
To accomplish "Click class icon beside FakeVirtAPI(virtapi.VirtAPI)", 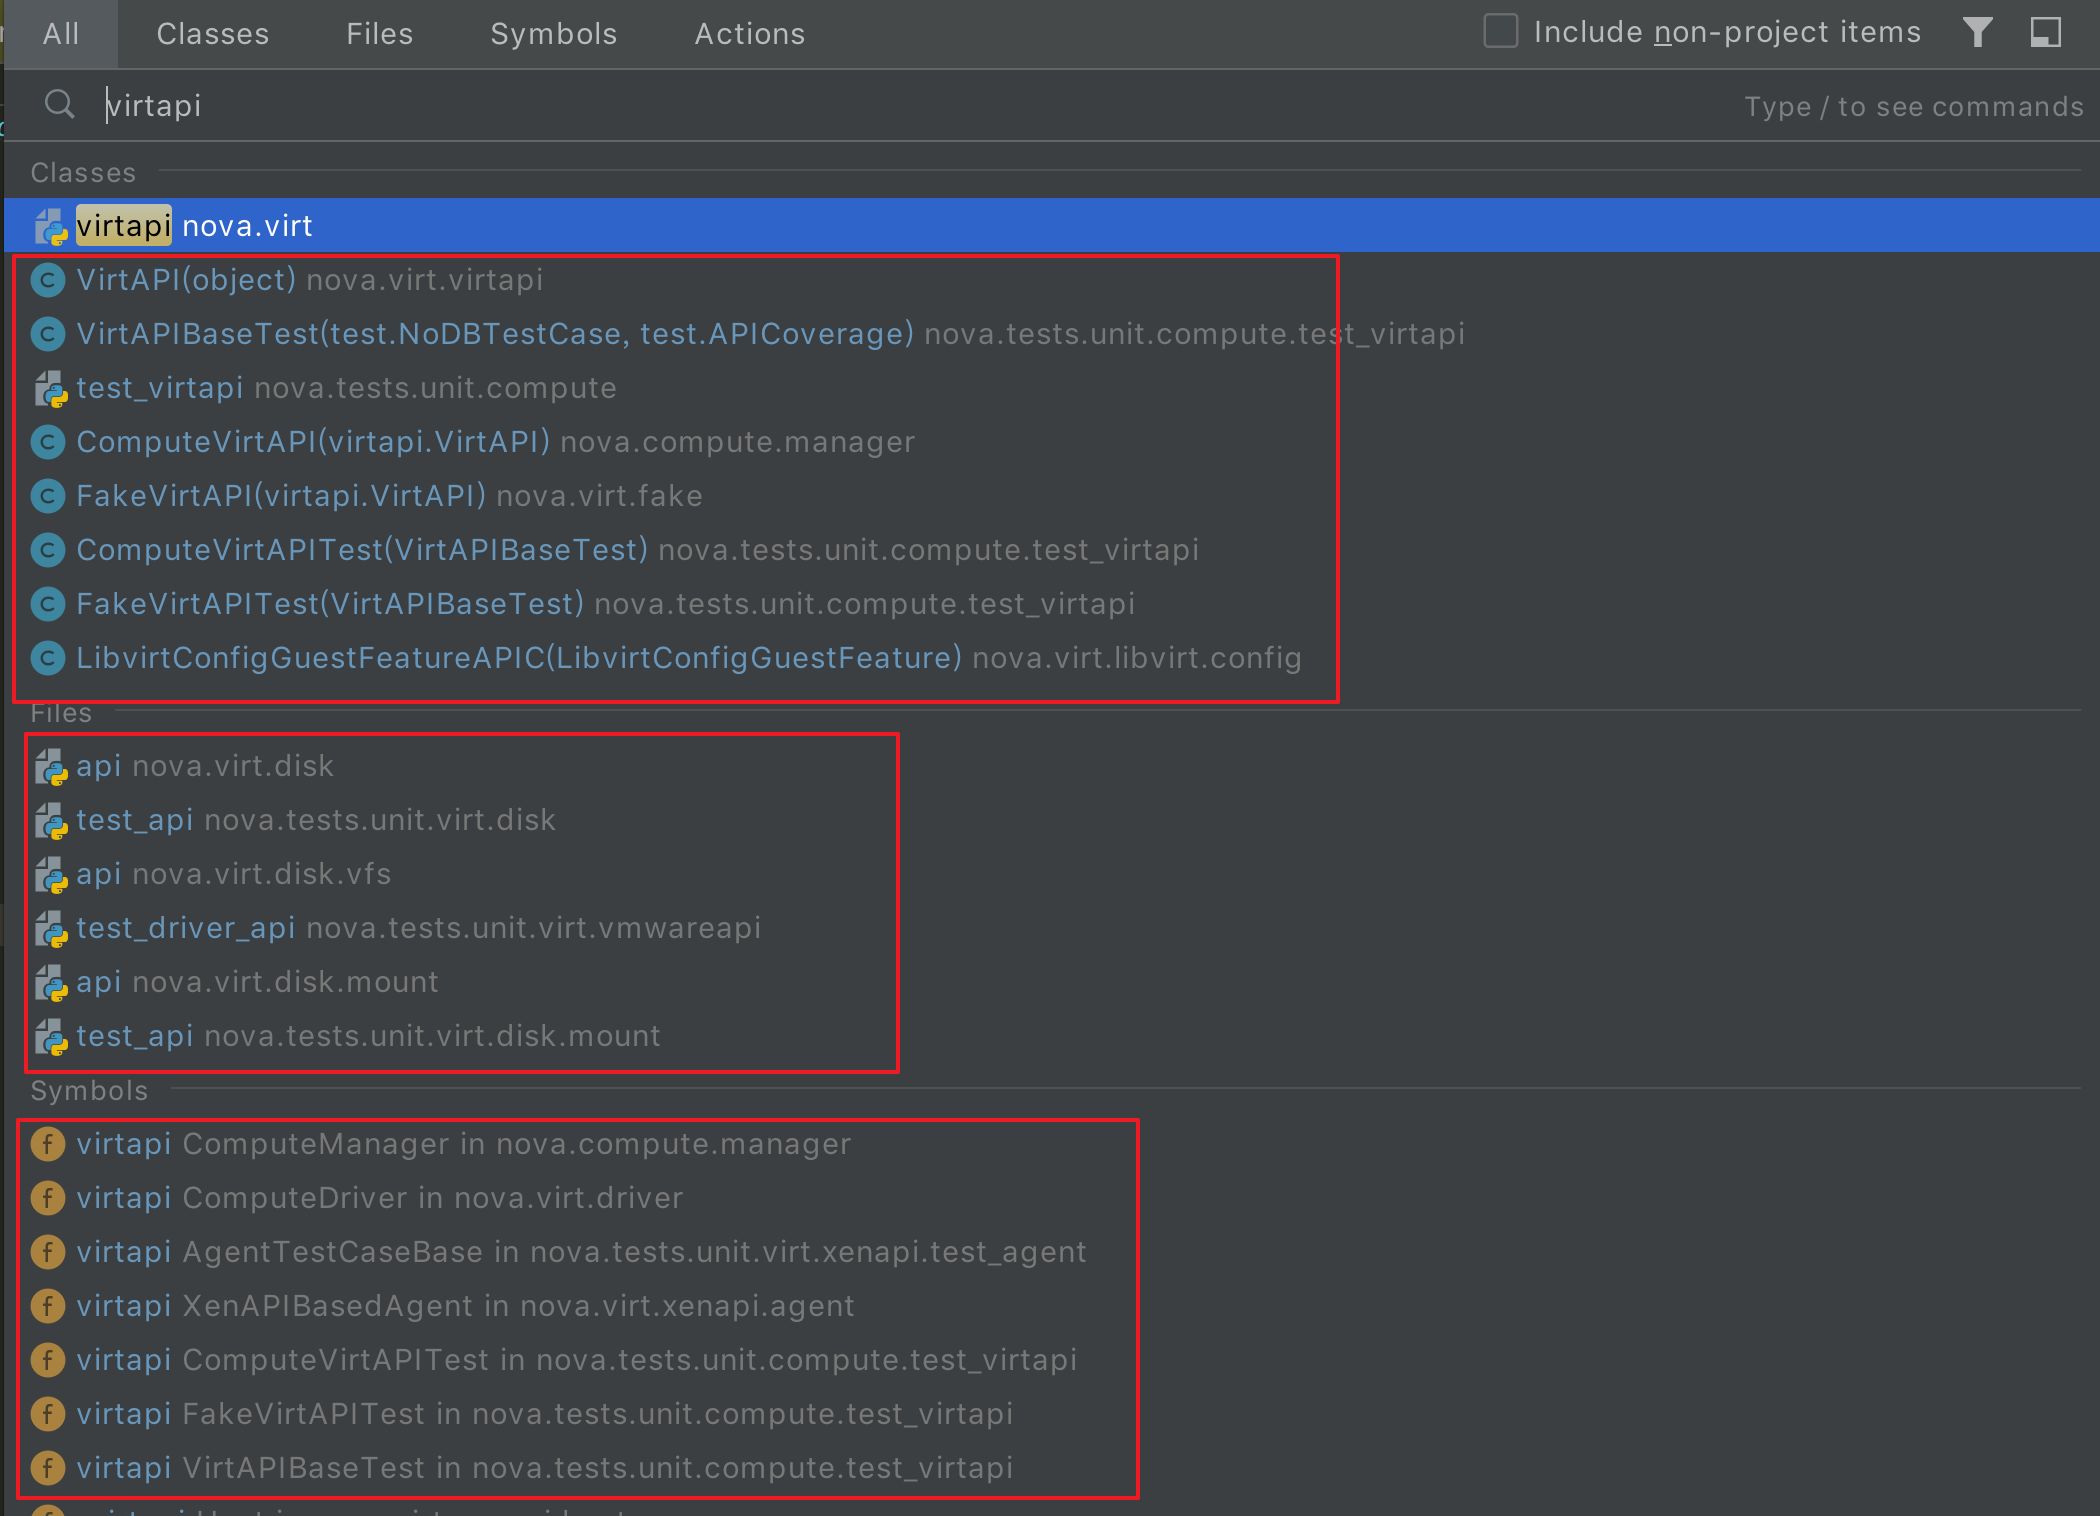I will 48,496.
